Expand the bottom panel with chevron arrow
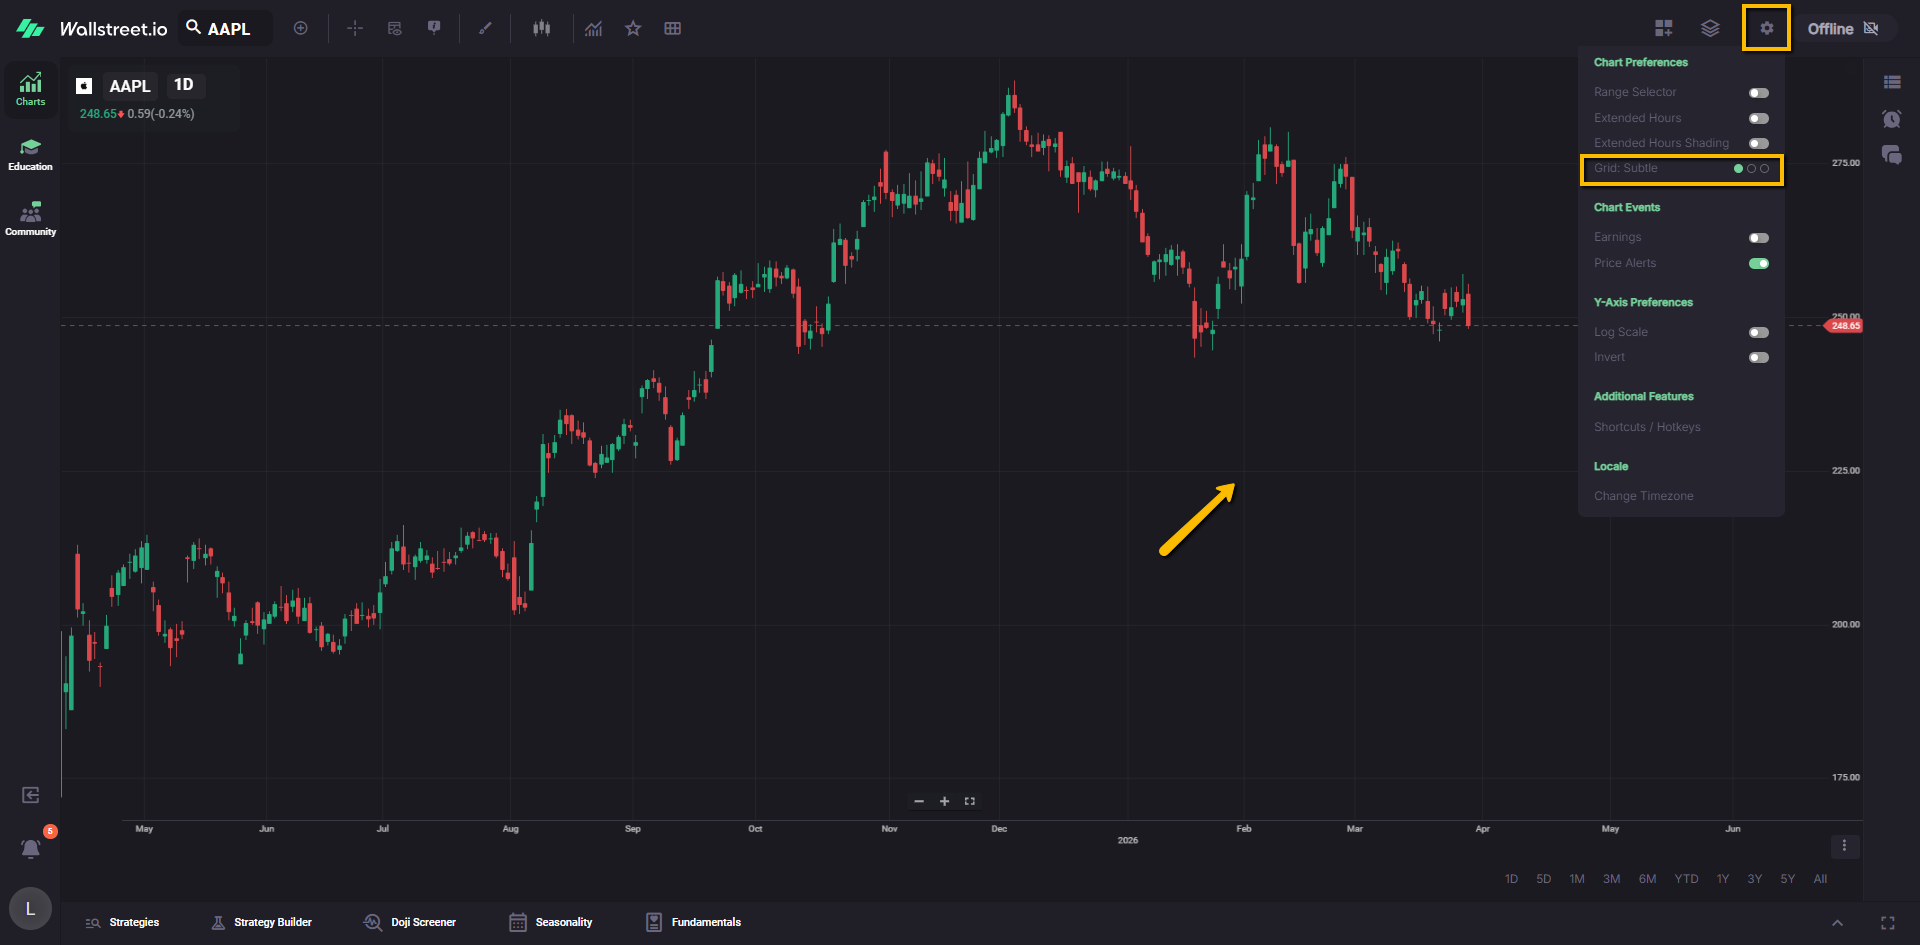This screenshot has height=945, width=1920. (1837, 923)
